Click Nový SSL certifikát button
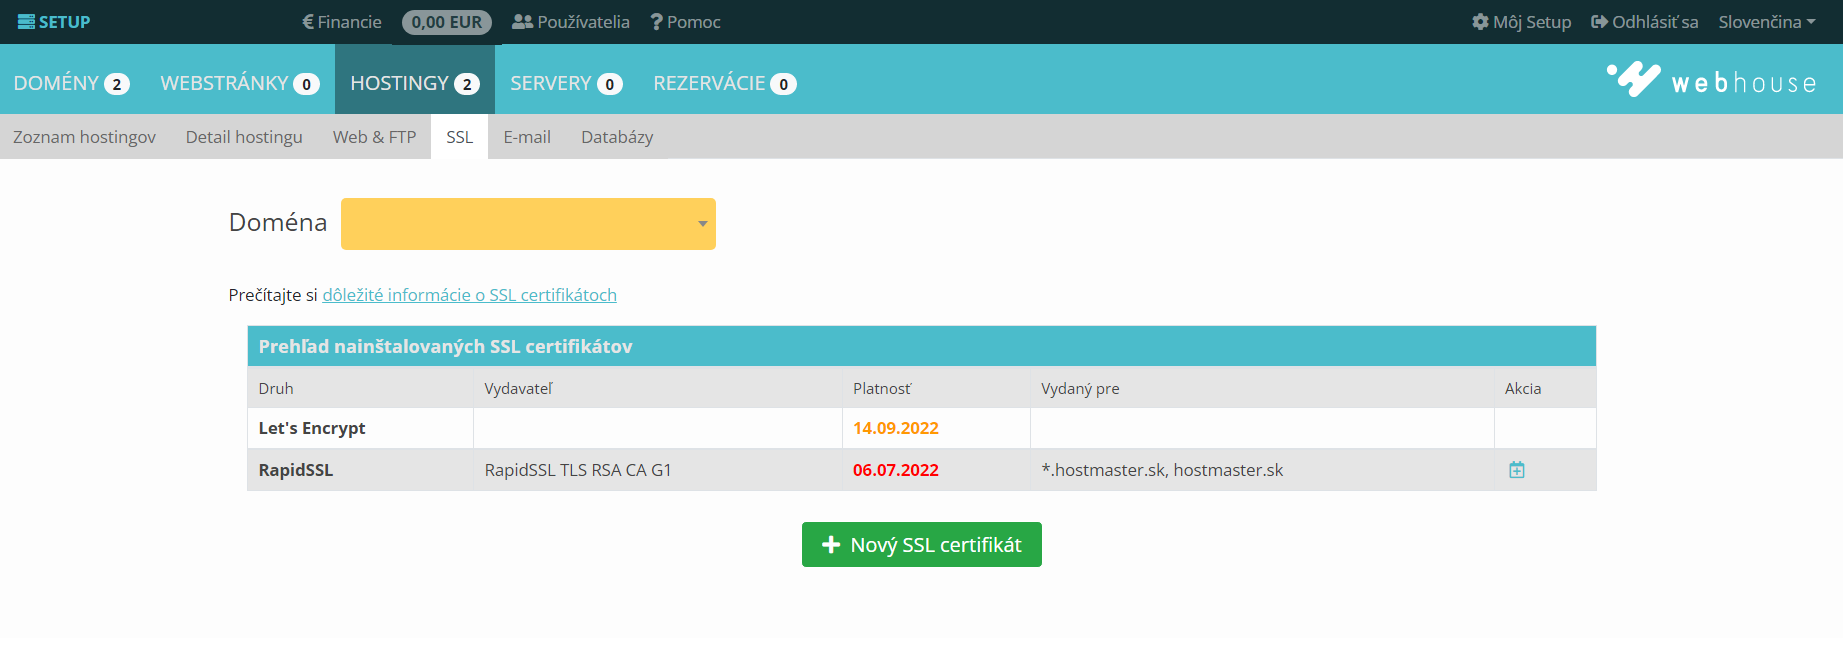This screenshot has height=668, width=1843. 921,544
